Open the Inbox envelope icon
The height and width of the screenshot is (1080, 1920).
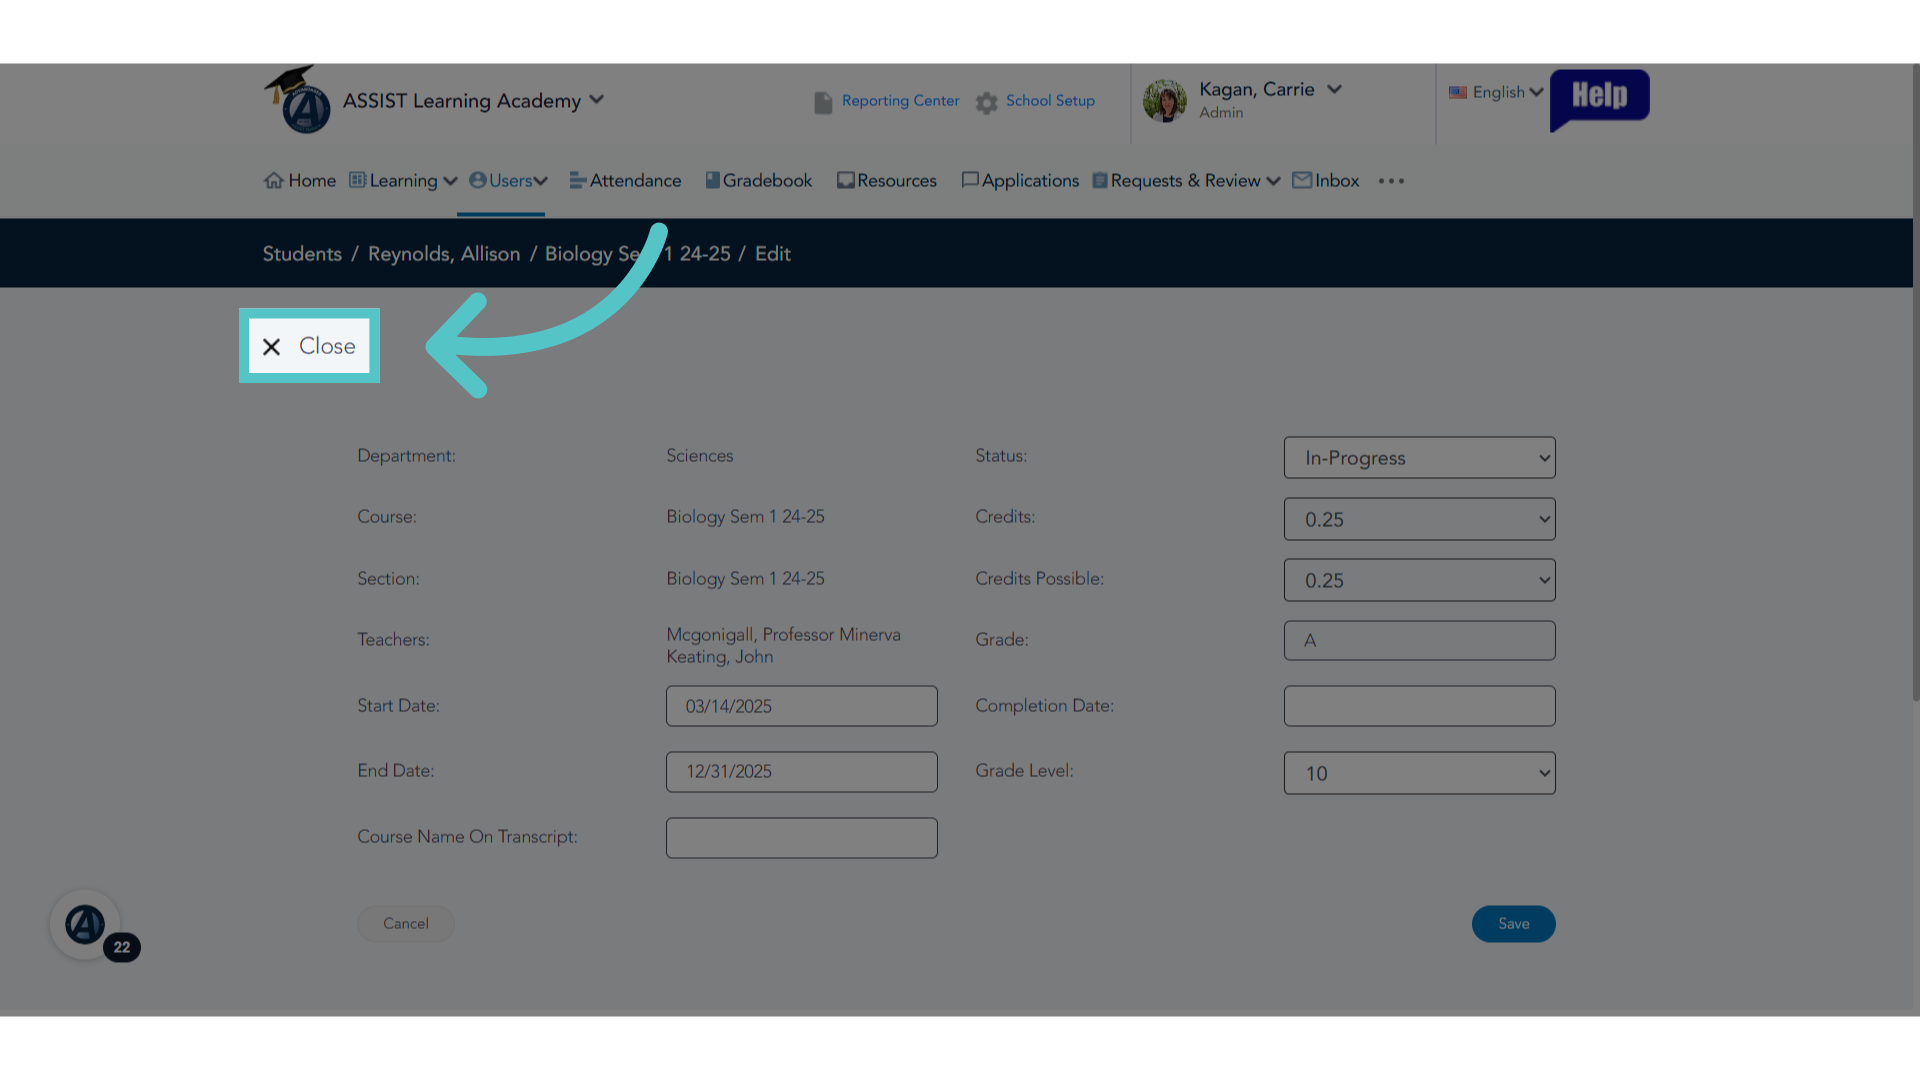click(1302, 180)
